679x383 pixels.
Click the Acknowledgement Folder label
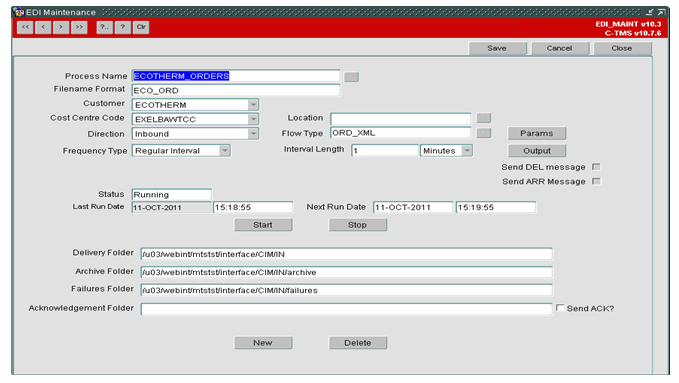[x=81, y=308]
